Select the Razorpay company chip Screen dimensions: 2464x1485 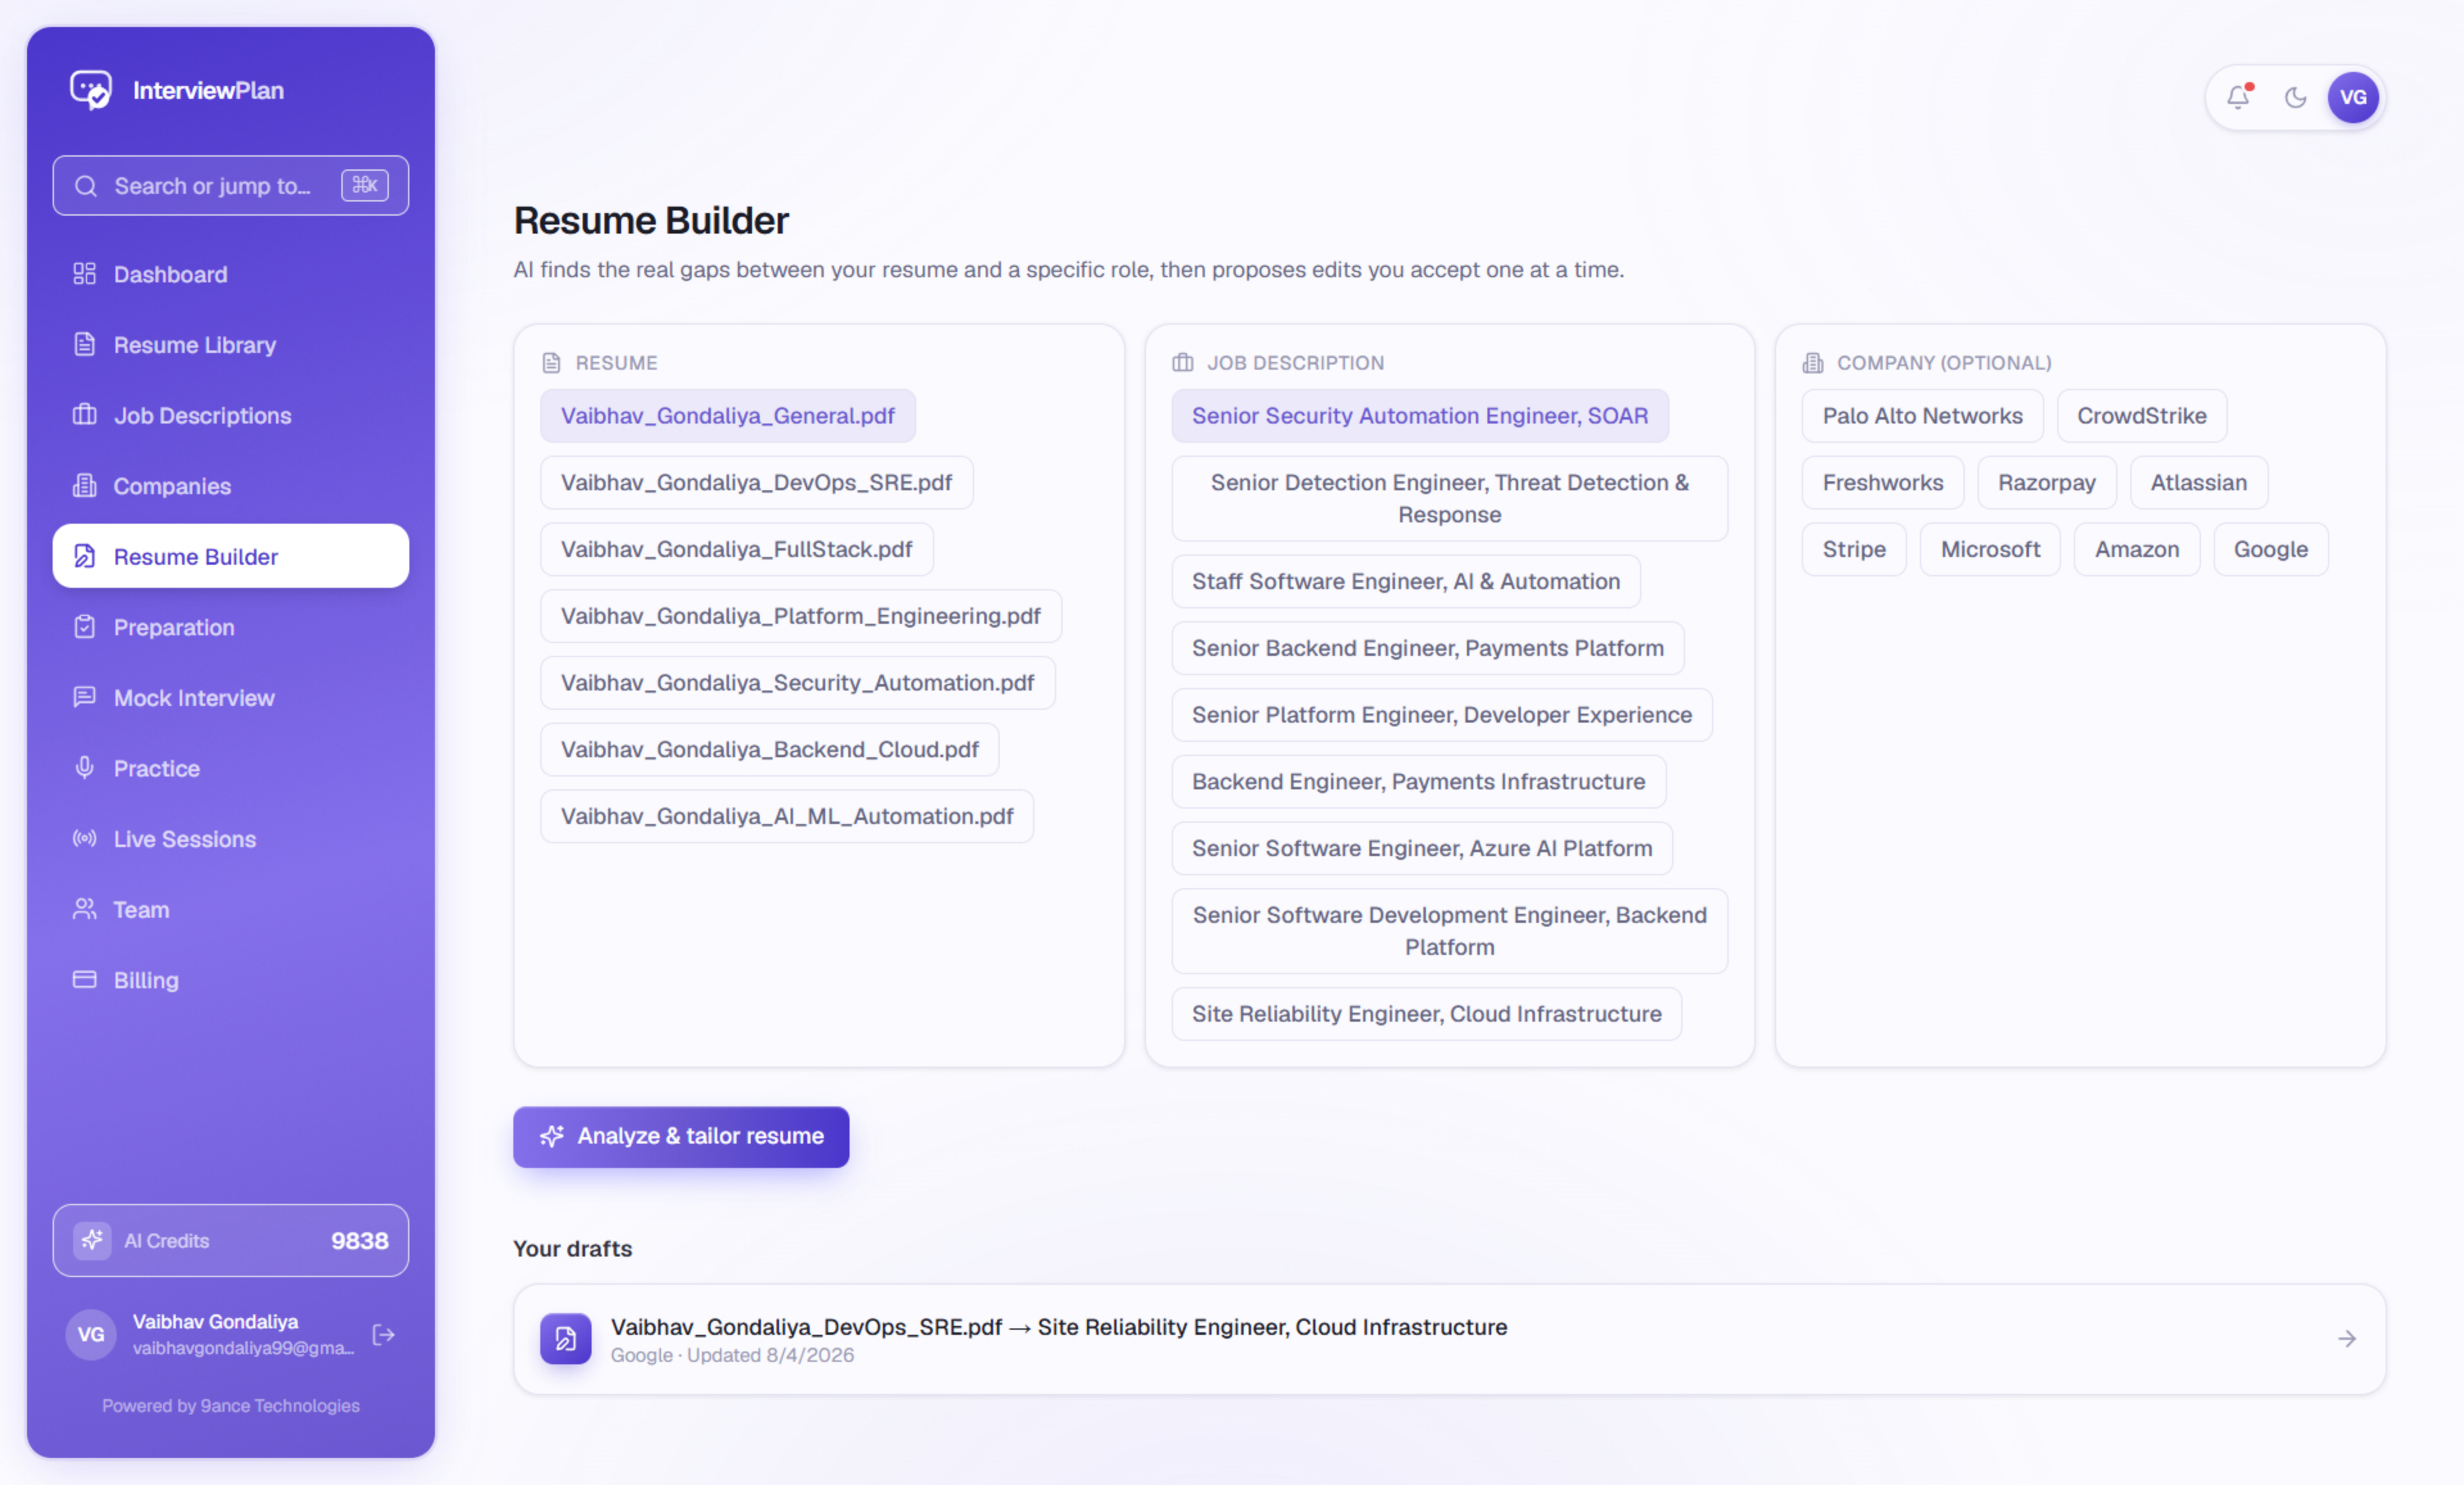(x=2046, y=483)
